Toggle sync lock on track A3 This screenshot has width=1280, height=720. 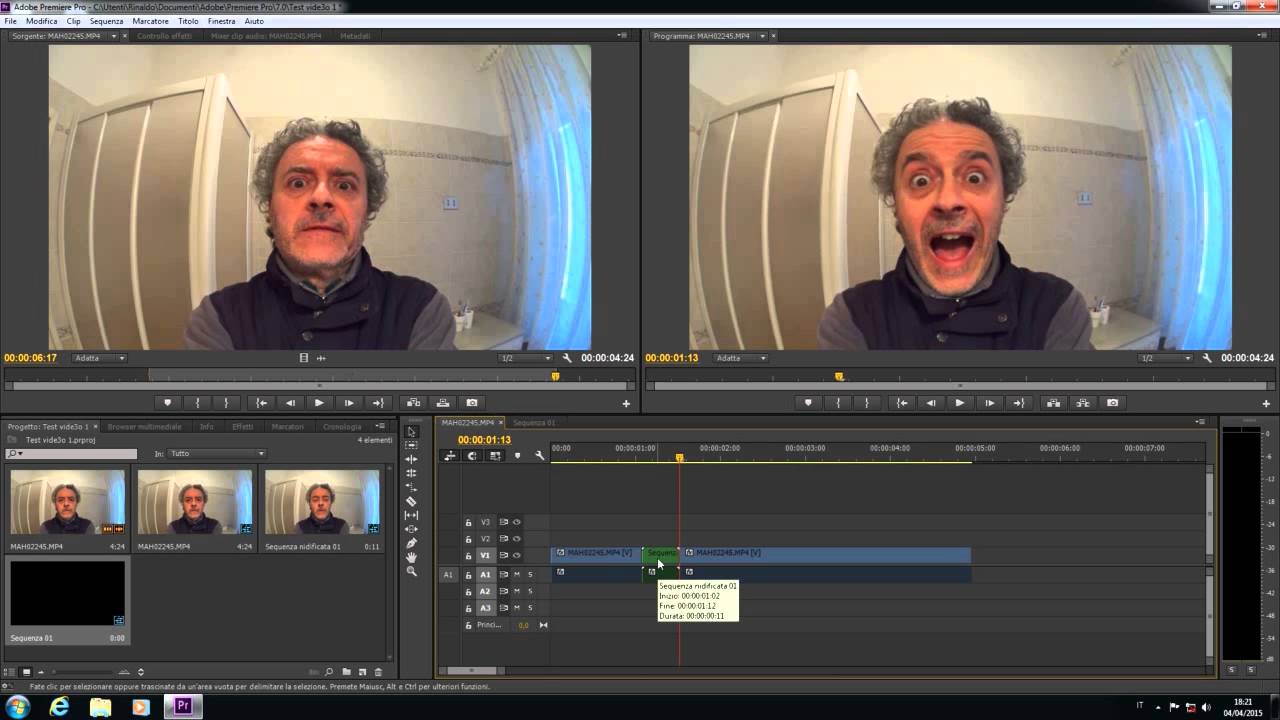(504, 608)
